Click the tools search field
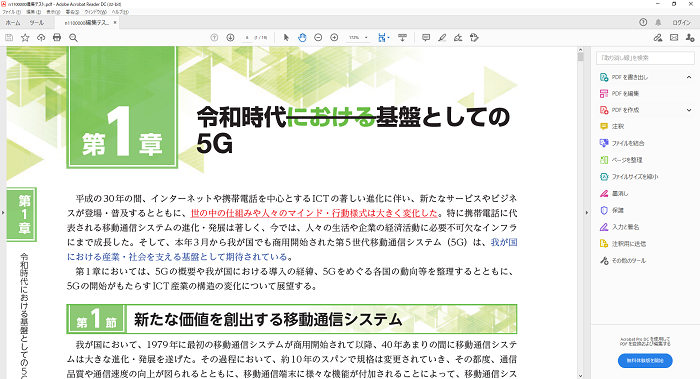Screen dimensions: 700x379 tap(645, 58)
